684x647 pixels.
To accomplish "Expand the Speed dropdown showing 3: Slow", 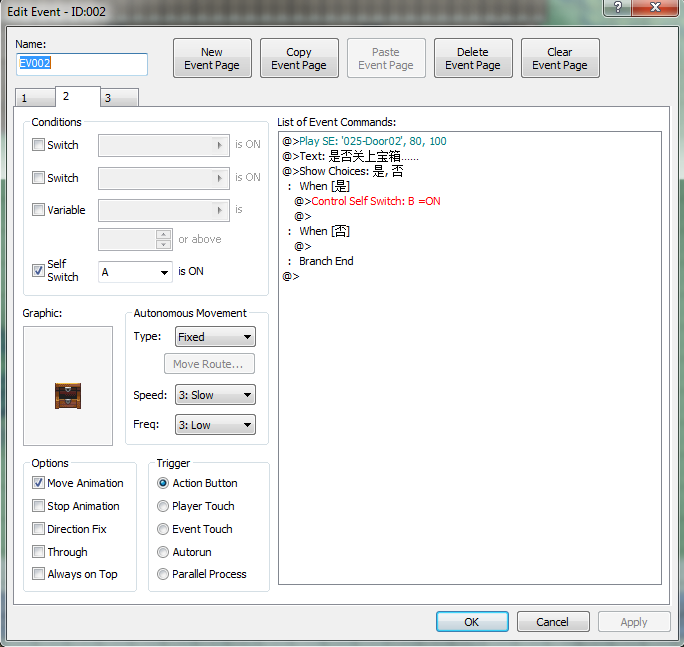I will pos(215,395).
